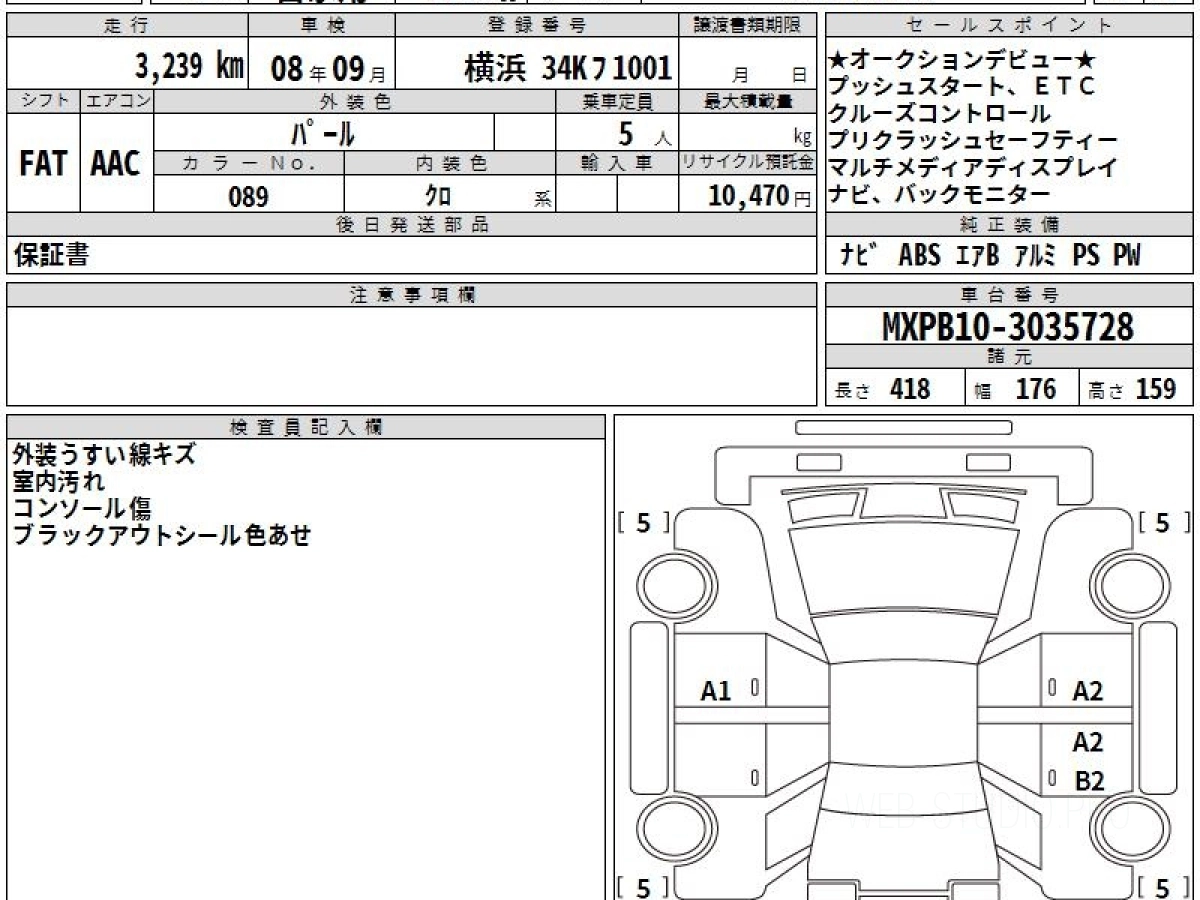Click the B2 damage mark on diagram
The image size is (1200, 900).
coord(1088,783)
